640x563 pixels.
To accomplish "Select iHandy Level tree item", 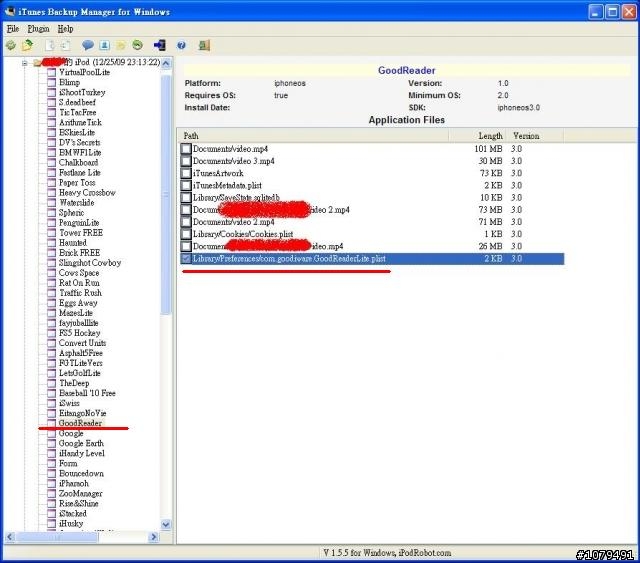I will (82, 453).
